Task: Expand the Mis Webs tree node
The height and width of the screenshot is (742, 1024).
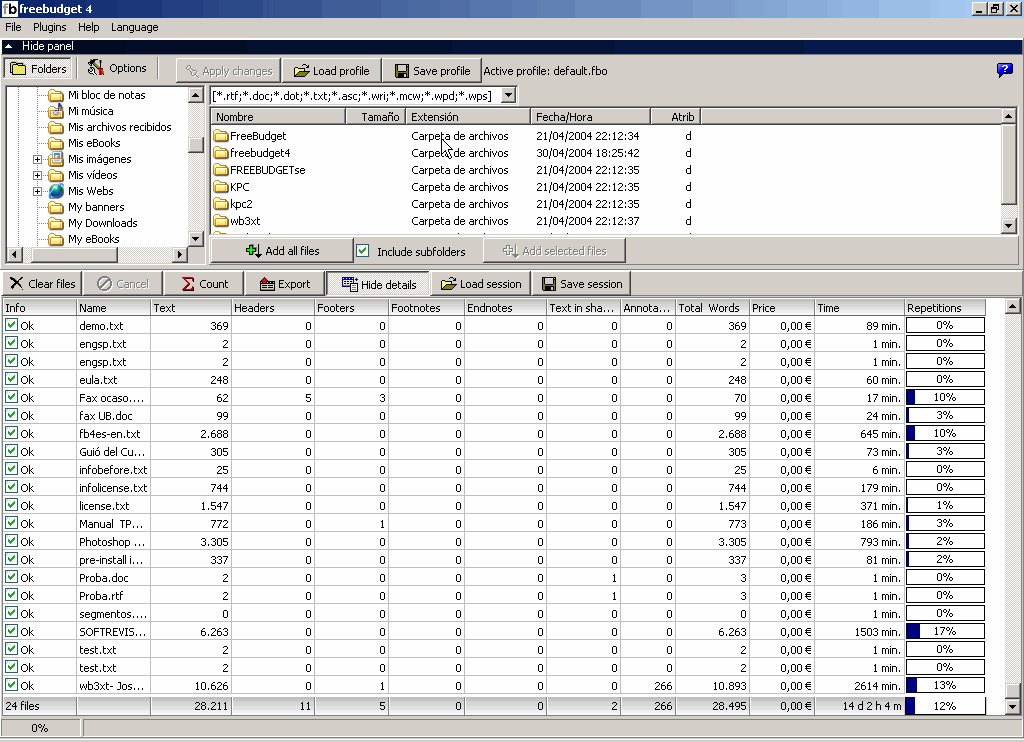Action: [38, 191]
